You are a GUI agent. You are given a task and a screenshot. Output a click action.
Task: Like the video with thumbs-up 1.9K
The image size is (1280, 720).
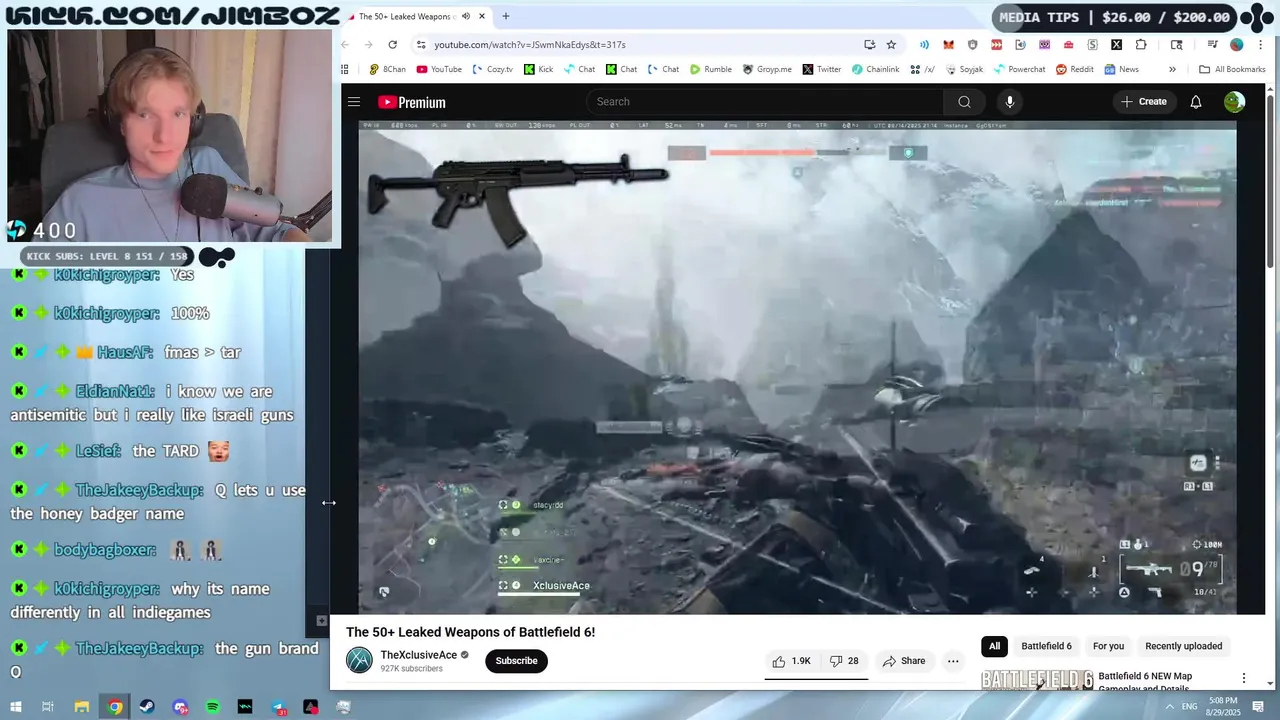792,661
